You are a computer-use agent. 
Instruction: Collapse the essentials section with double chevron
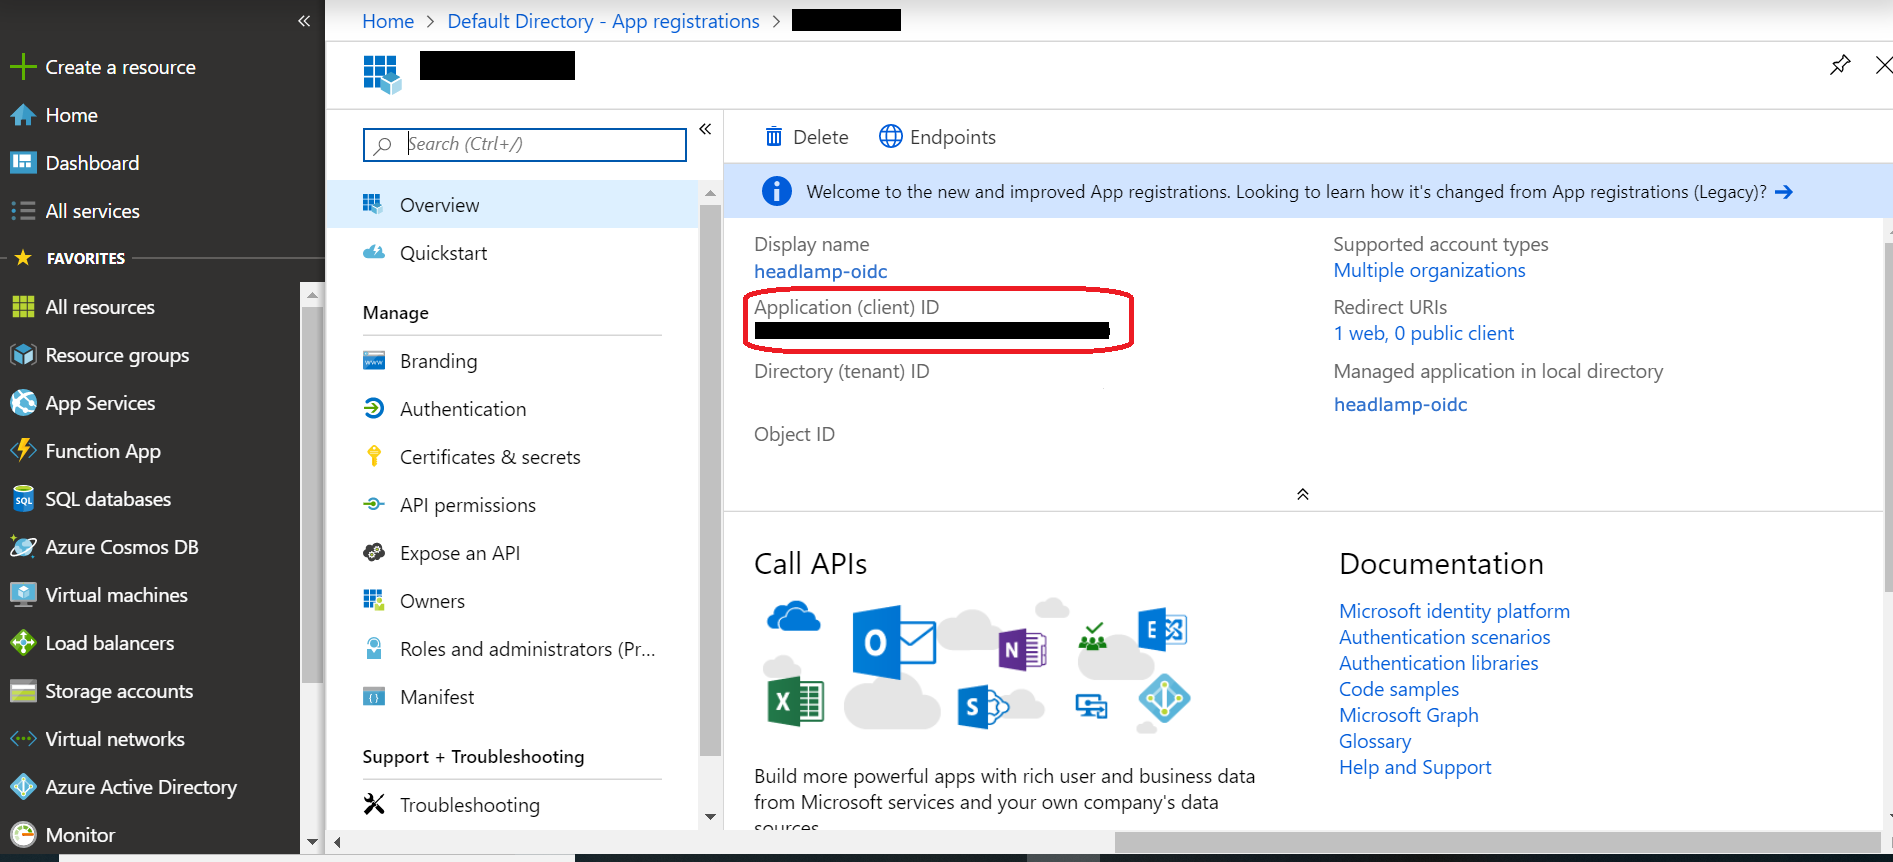coord(1303,494)
